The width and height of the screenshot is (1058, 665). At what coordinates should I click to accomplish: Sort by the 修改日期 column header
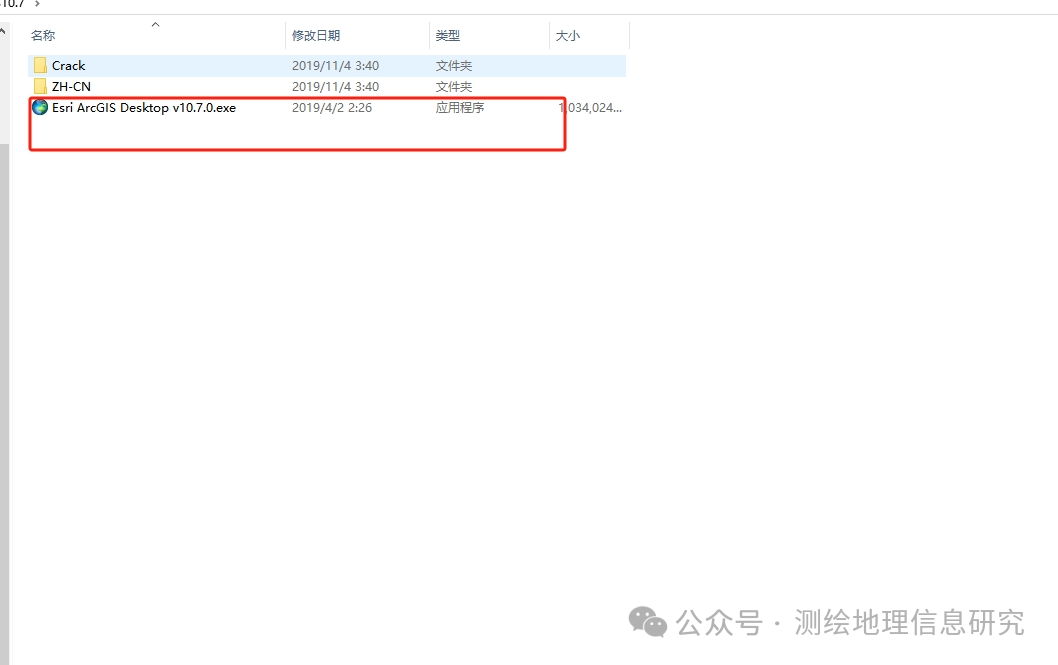316,36
